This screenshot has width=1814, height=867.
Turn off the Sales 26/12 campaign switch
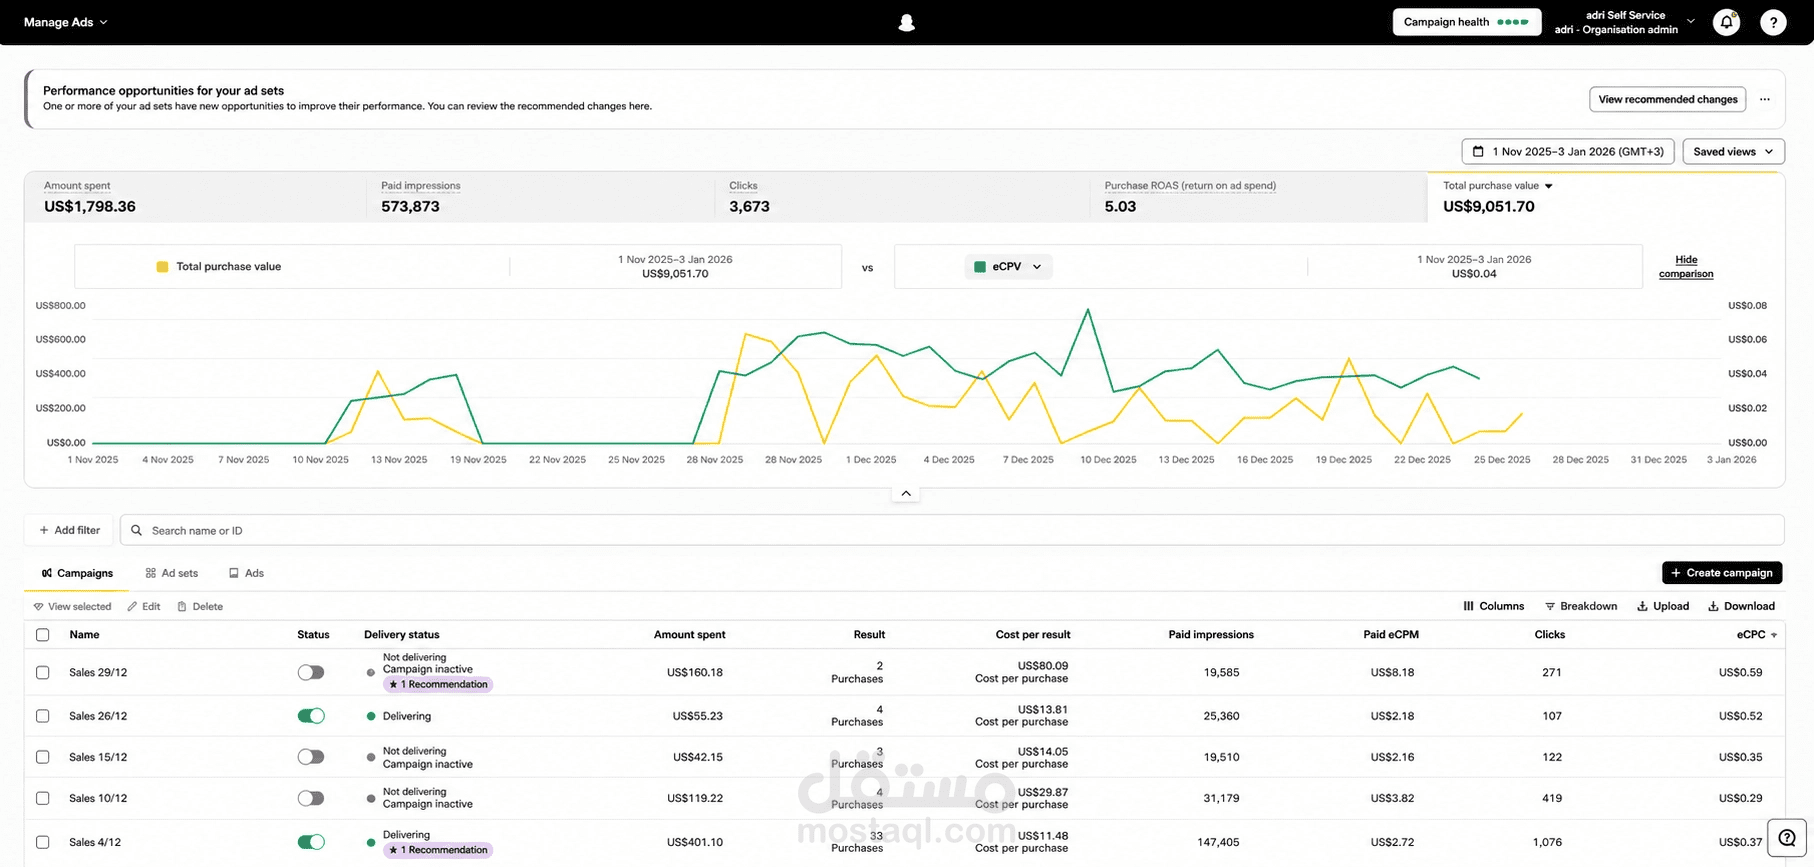(311, 716)
